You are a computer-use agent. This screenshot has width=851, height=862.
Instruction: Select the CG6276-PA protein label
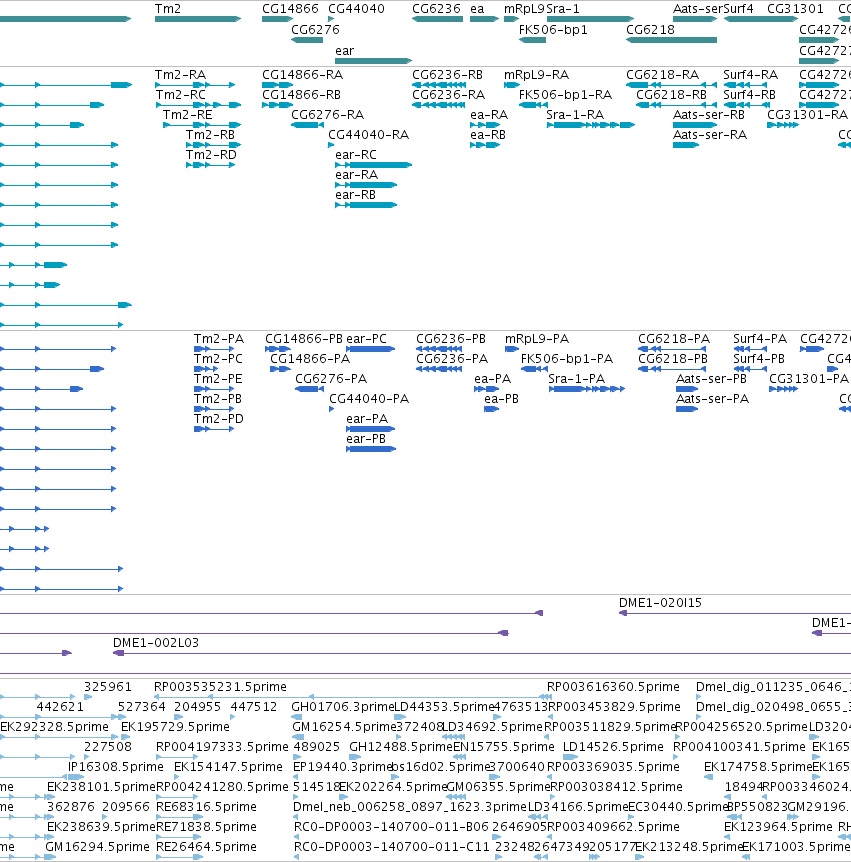pos(331,379)
